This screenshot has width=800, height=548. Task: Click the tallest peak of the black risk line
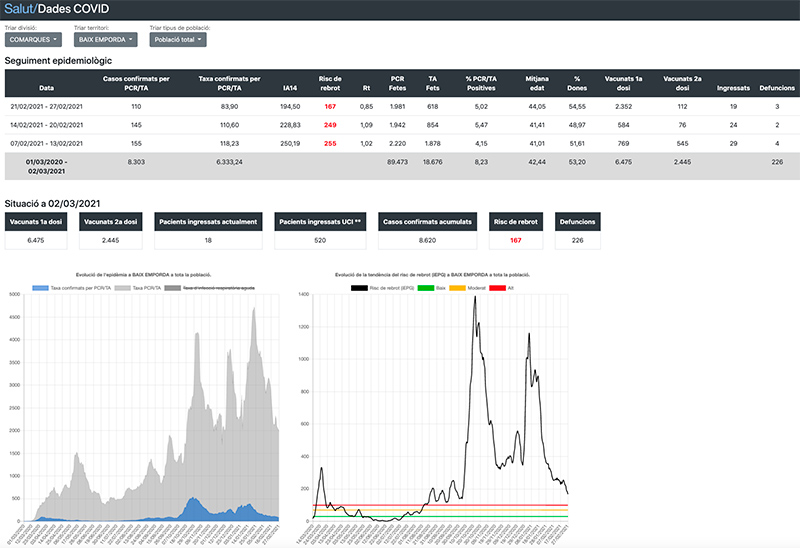pos(475,297)
